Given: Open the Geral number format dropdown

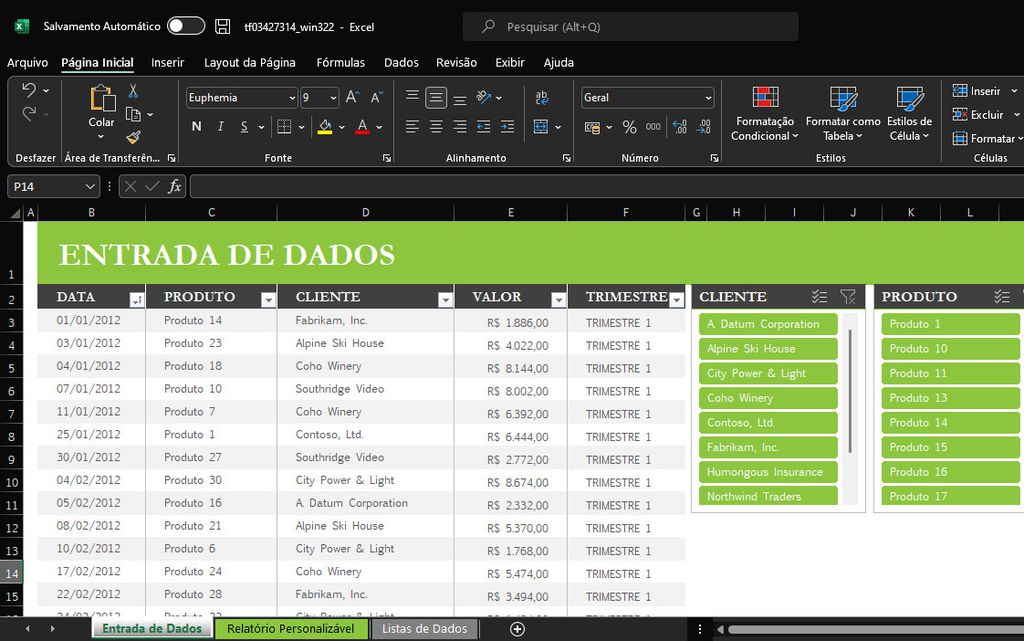Looking at the screenshot, I should pyautogui.click(x=708, y=98).
